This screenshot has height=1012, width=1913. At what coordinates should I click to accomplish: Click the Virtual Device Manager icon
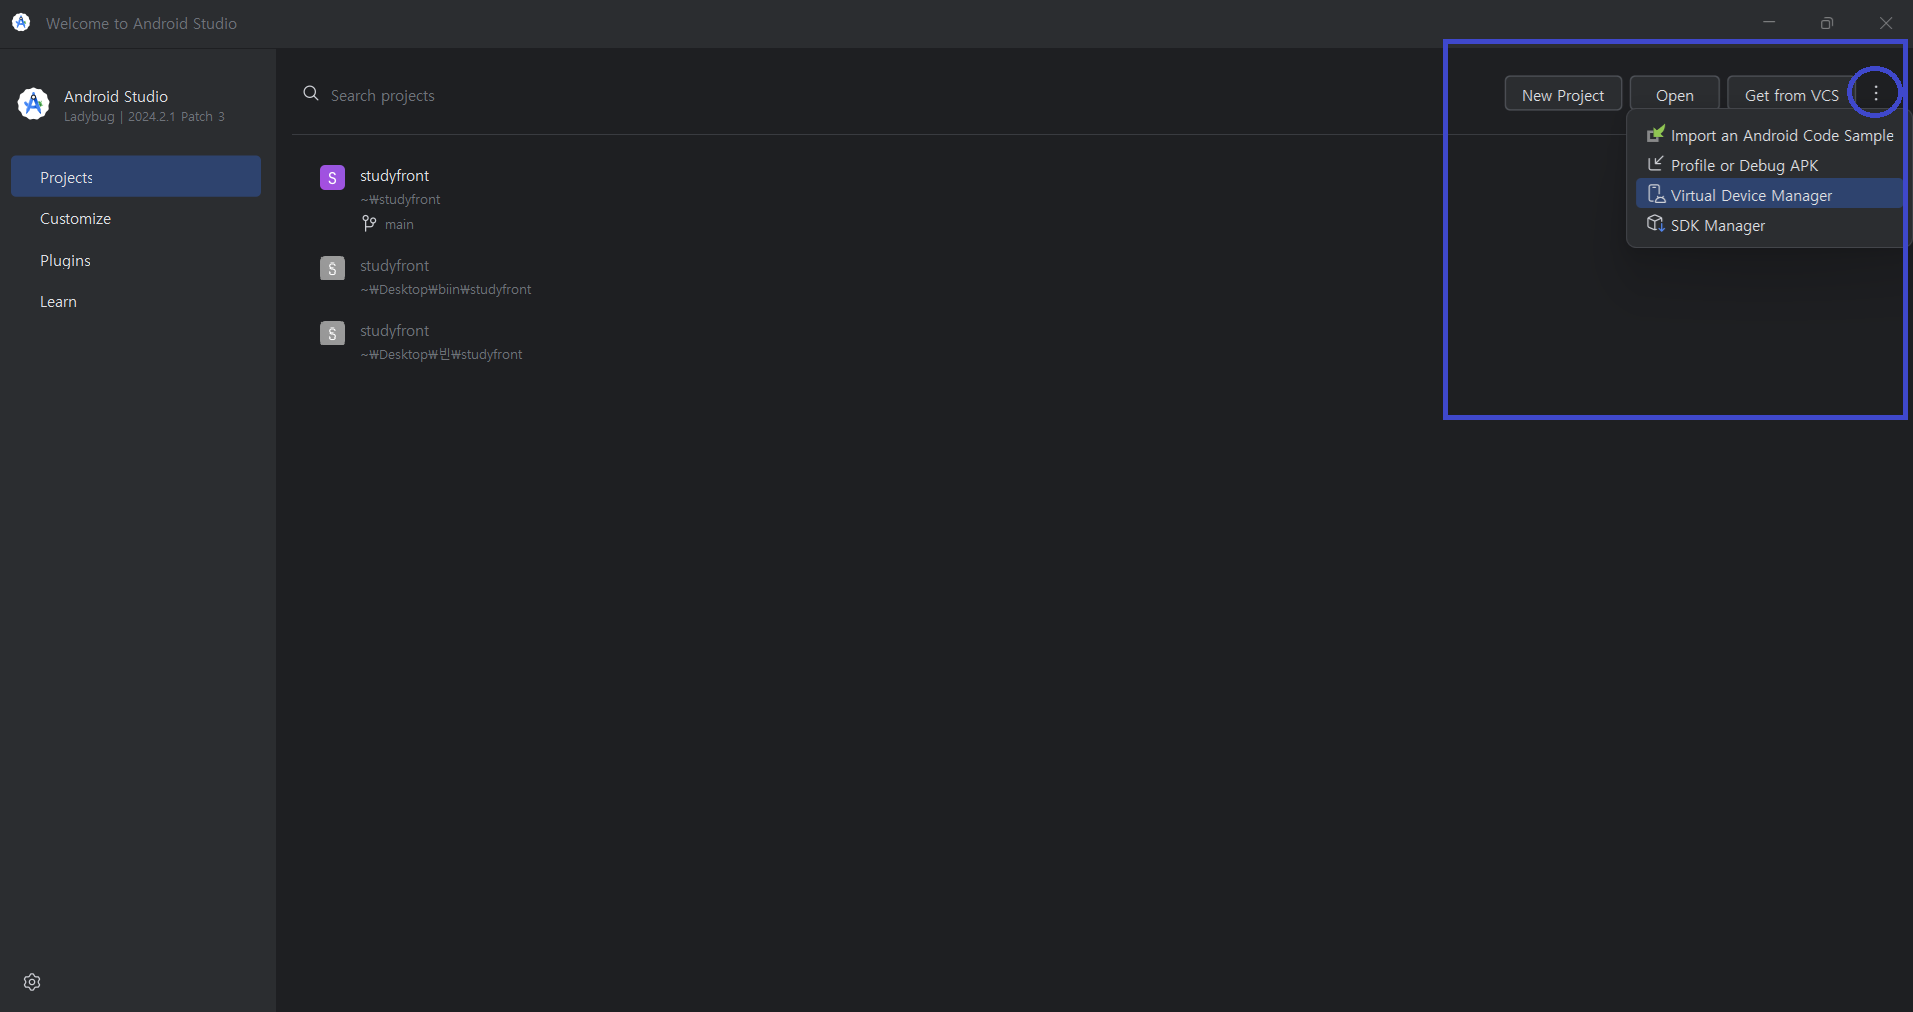pos(1656,195)
